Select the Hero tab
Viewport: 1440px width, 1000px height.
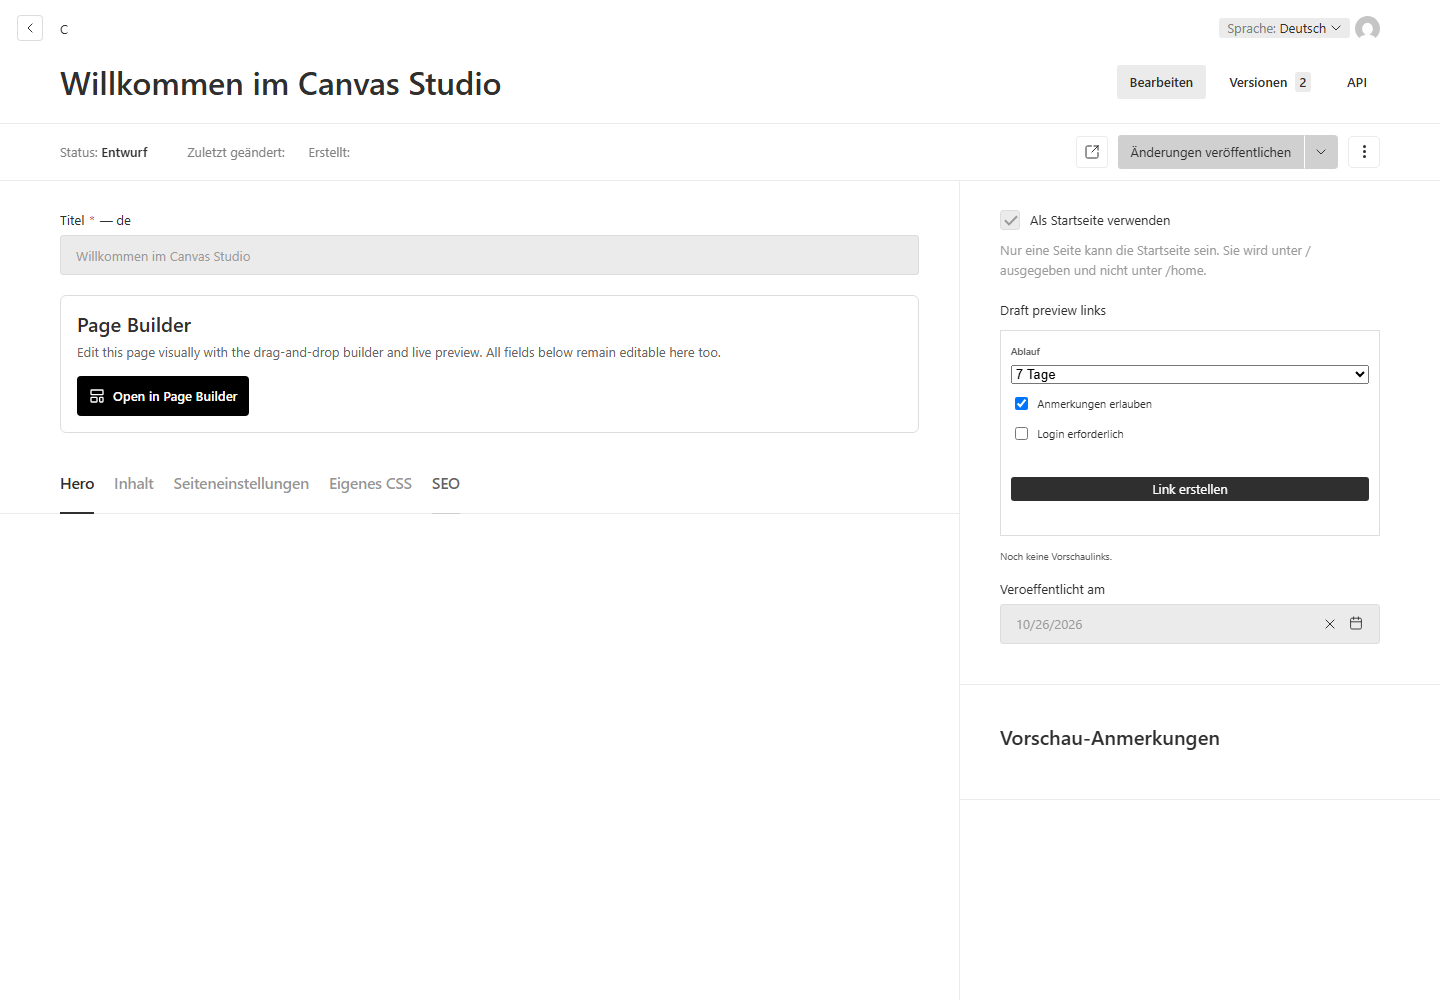point(77,484)
